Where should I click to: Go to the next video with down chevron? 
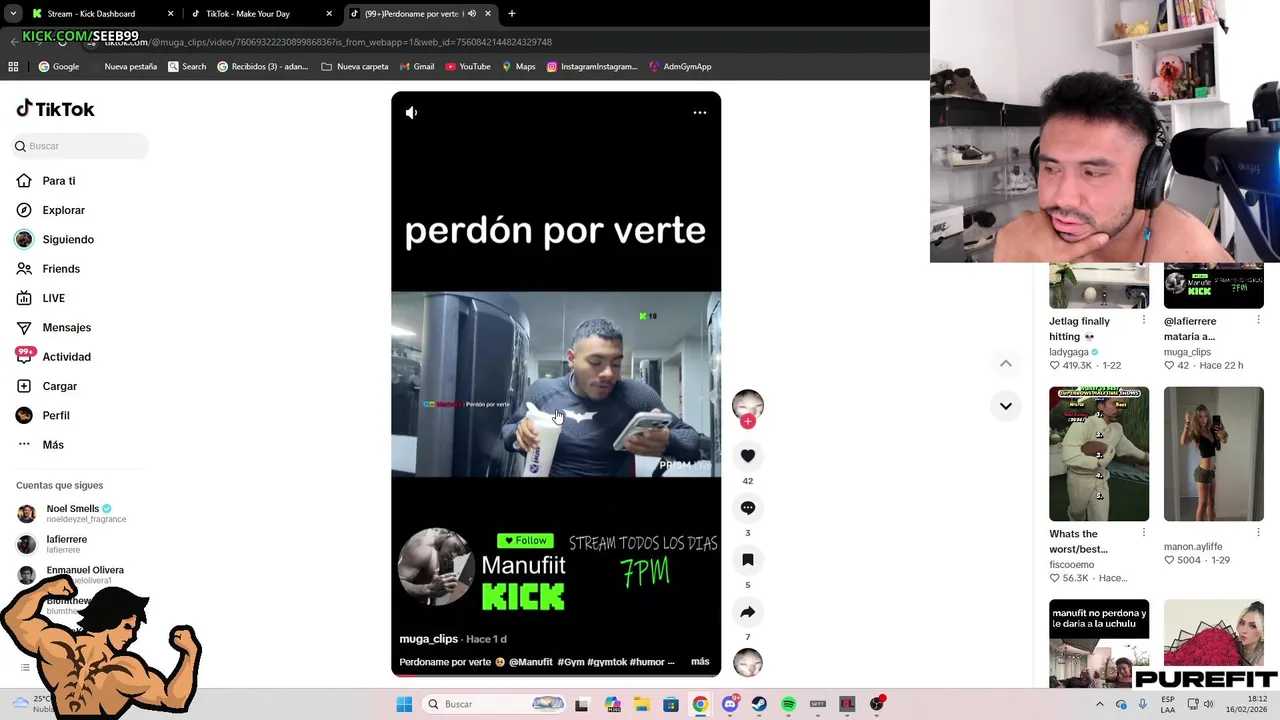click(x=1006, y=406)
